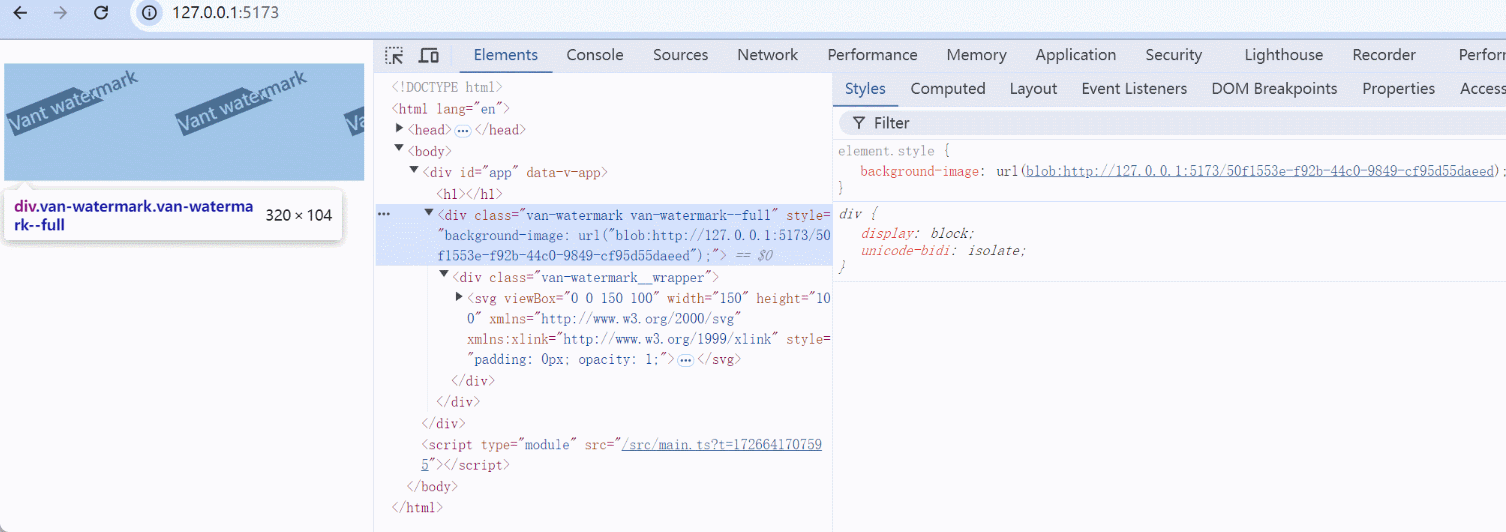The image size is (1506, 532).
Task: Select the Computed sidebar tab
Action: [948, 89]
